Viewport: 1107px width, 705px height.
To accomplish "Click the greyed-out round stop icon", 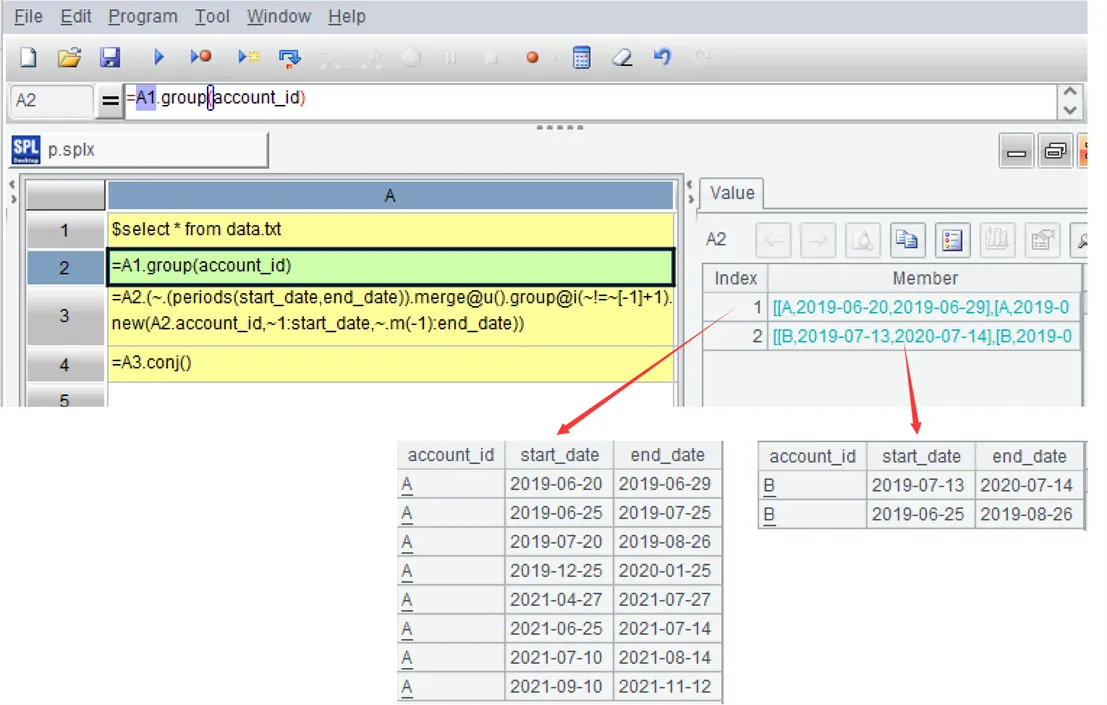I will (412, 58).
